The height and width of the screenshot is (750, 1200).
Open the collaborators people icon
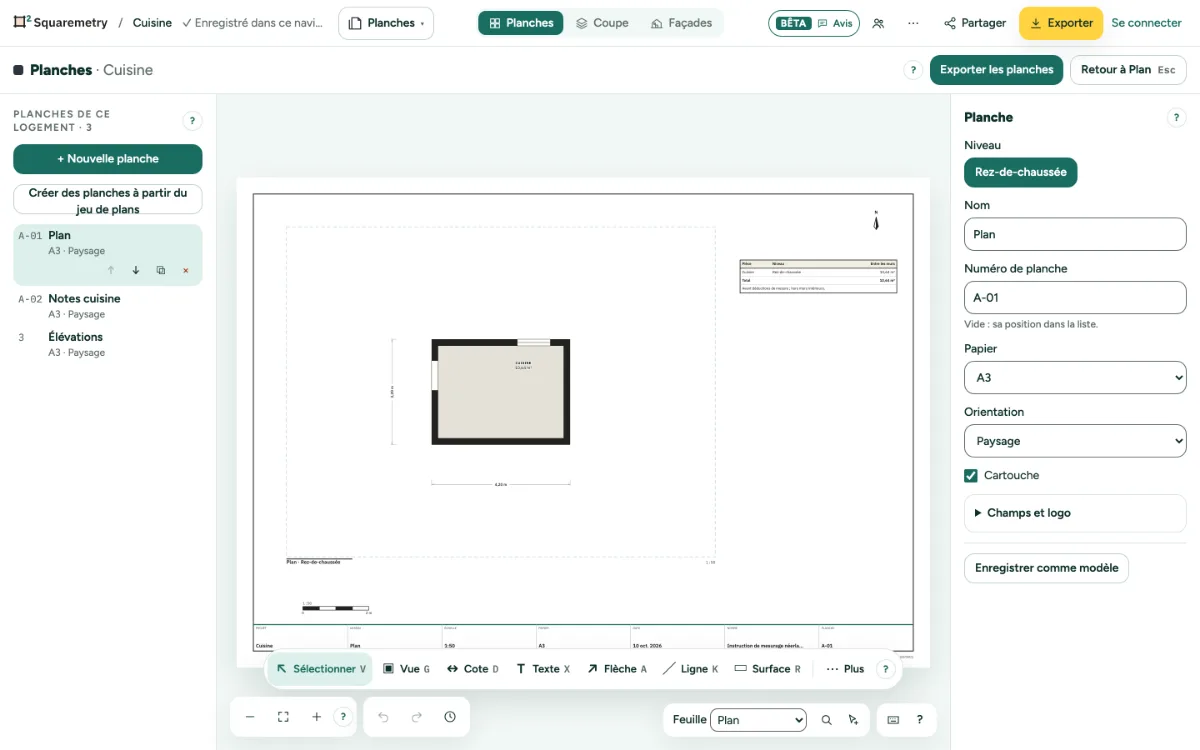coord(878,23)
